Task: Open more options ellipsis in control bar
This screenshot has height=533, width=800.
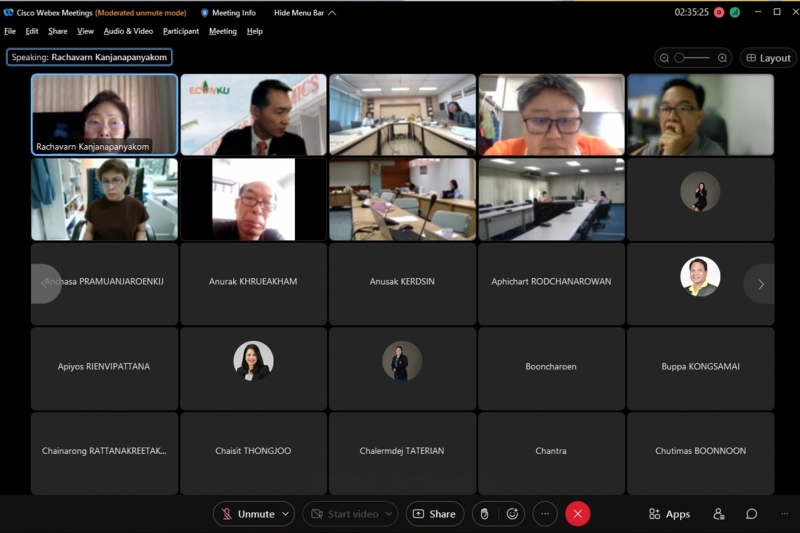Action: tap(545, 514)
